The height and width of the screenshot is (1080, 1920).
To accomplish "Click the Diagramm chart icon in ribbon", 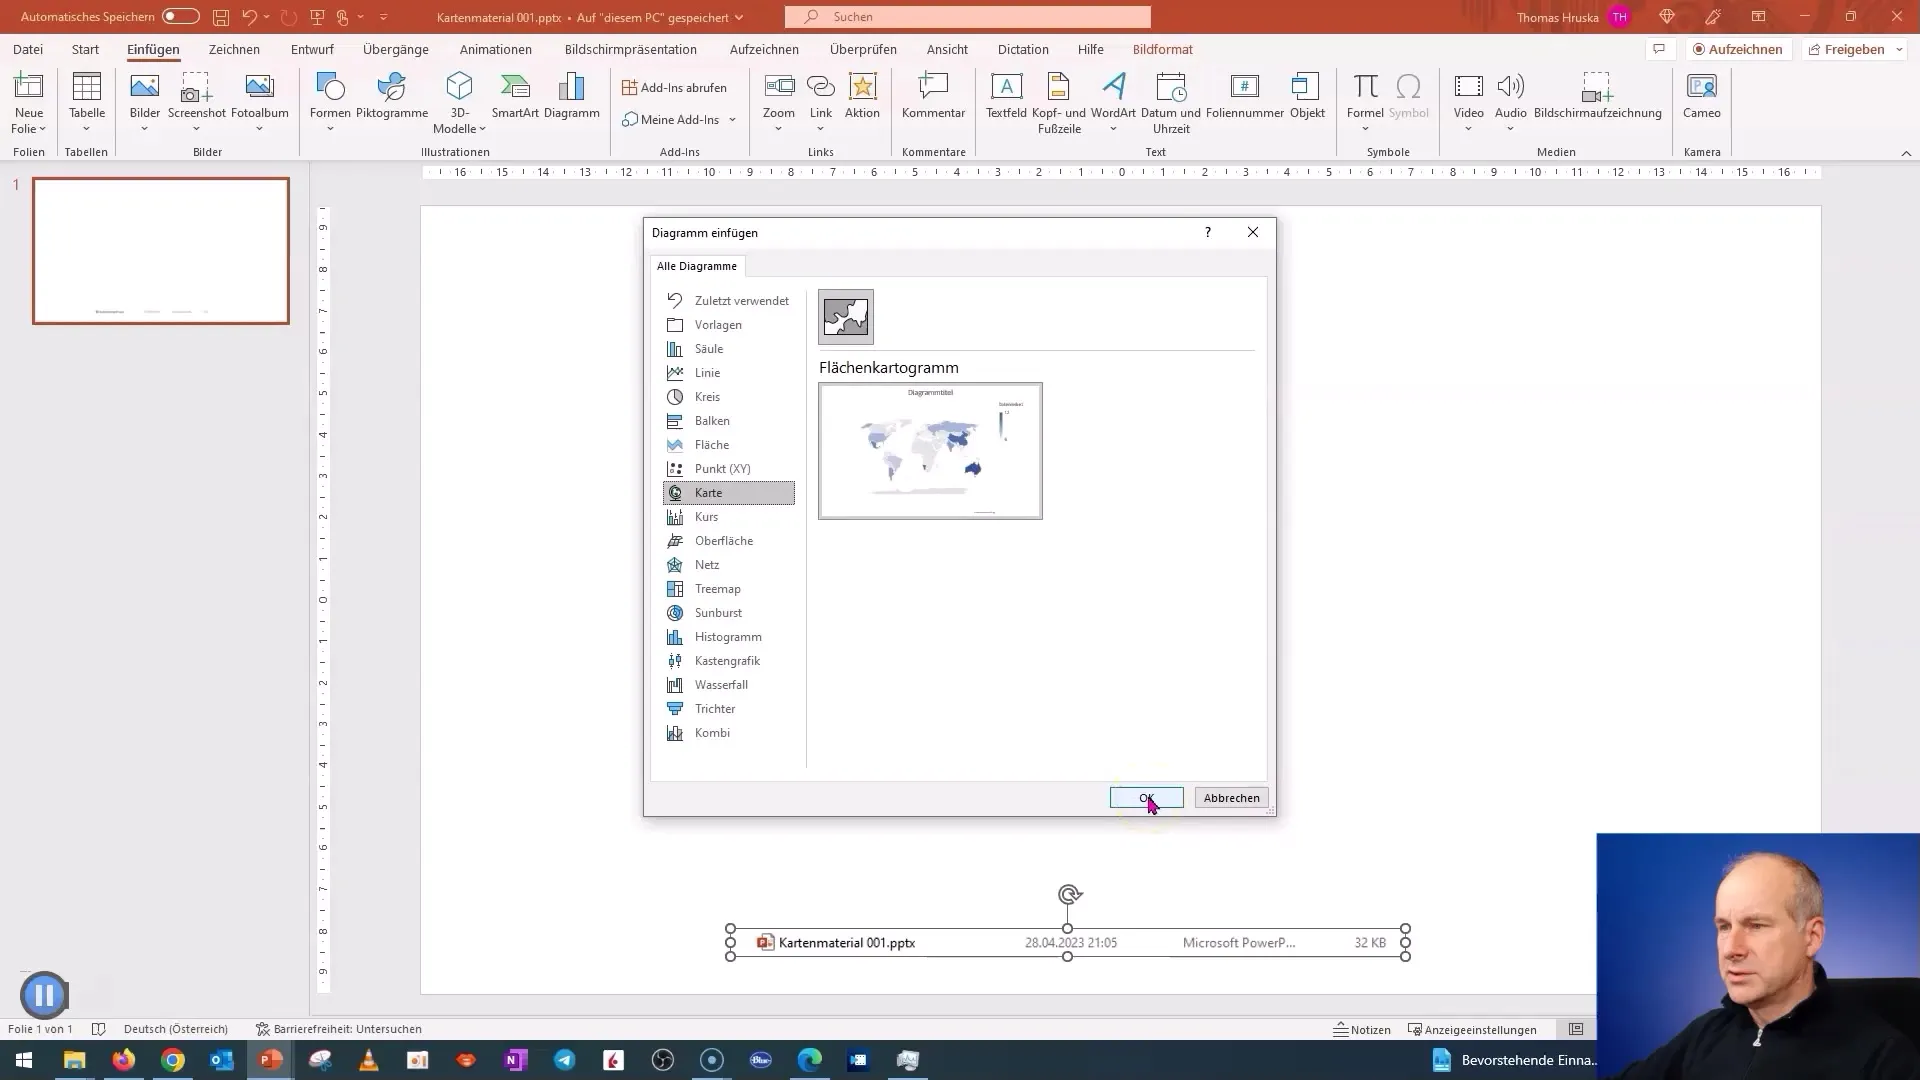I will [x=572, y=88].
